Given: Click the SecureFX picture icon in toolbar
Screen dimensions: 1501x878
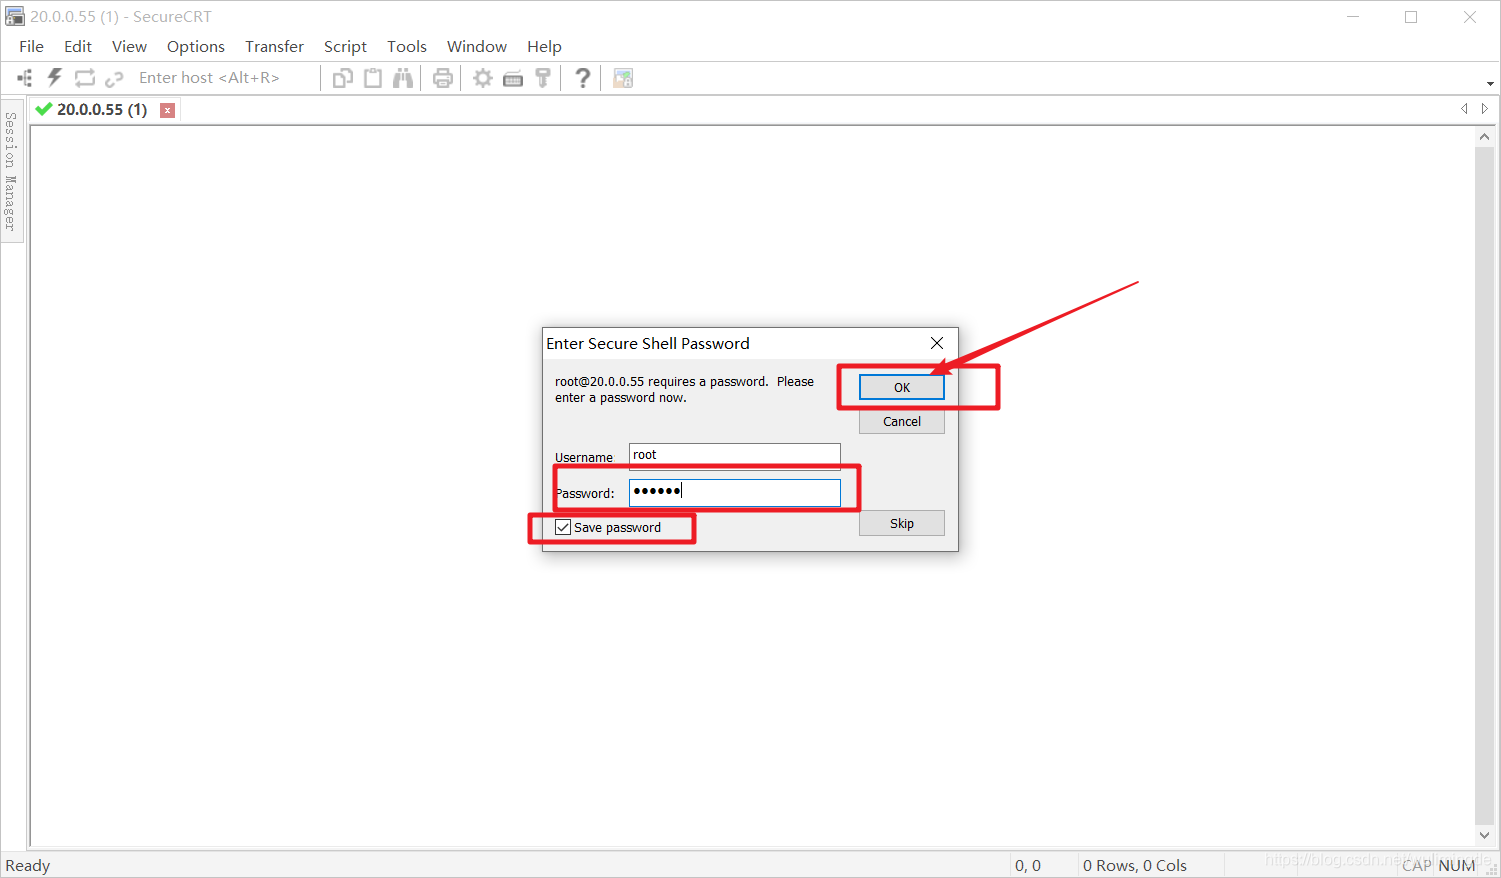Looking at the screenshot, I should coord(623,78).
